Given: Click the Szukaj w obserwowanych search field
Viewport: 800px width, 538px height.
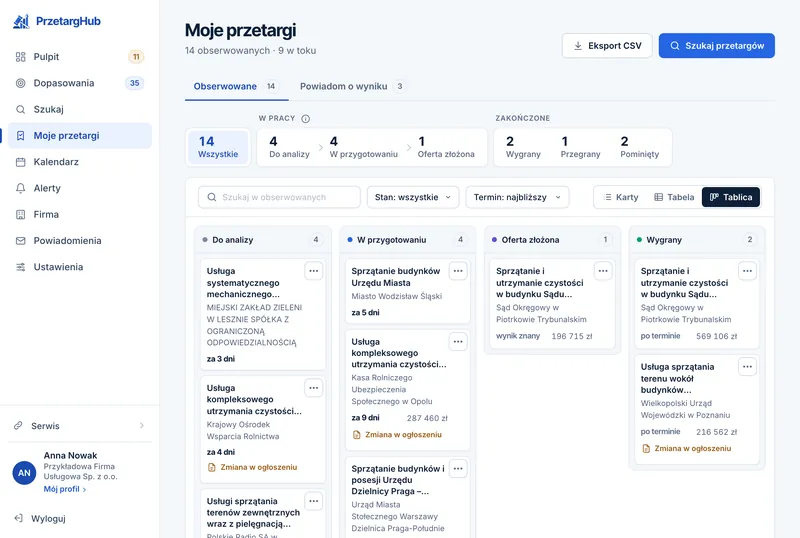Looking at the screenshot, I should tap(279, 197).
